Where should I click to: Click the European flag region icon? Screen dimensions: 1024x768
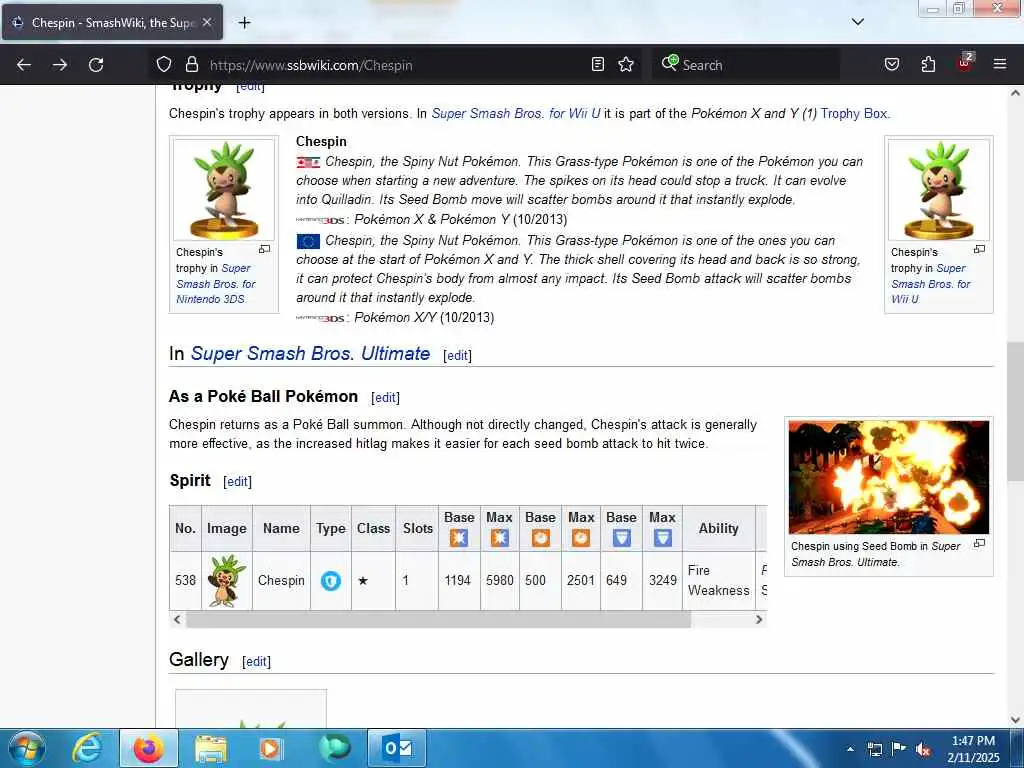pos(308,242)
